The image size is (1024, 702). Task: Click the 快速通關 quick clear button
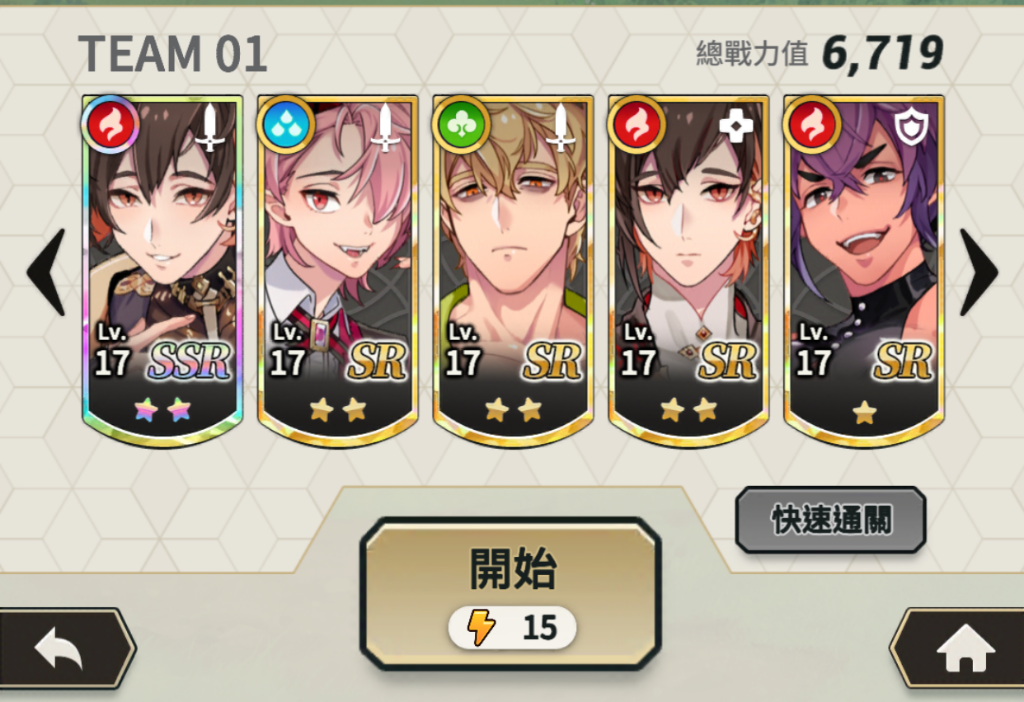point(831,520)
